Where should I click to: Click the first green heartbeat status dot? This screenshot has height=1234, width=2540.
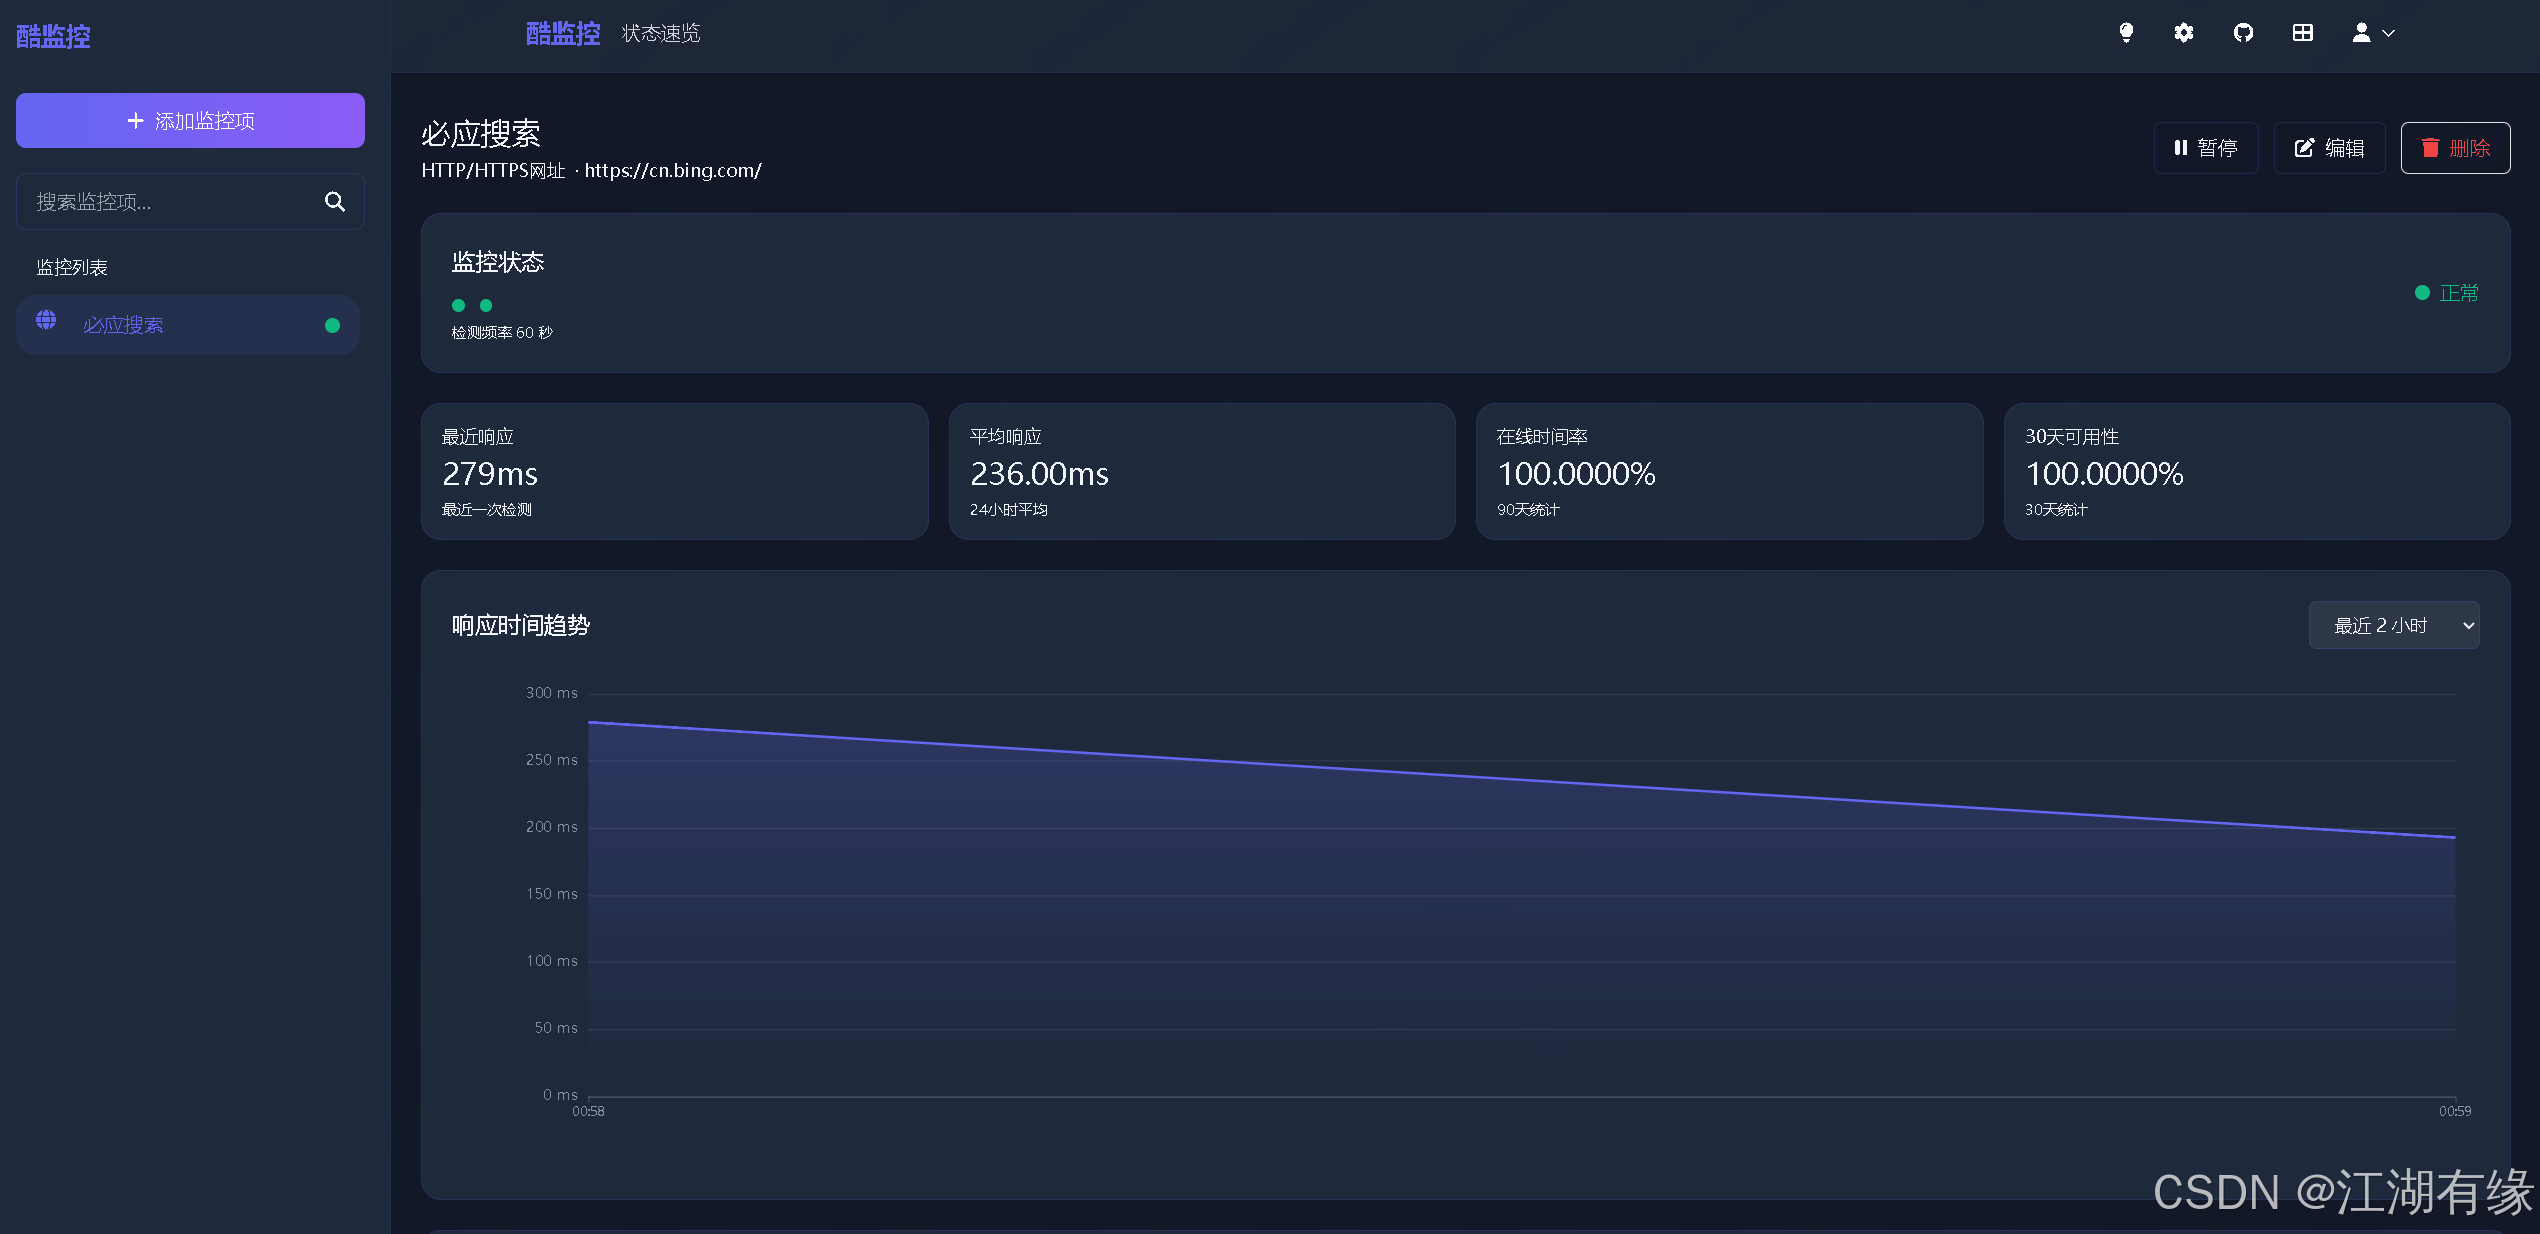click(459, 306)
